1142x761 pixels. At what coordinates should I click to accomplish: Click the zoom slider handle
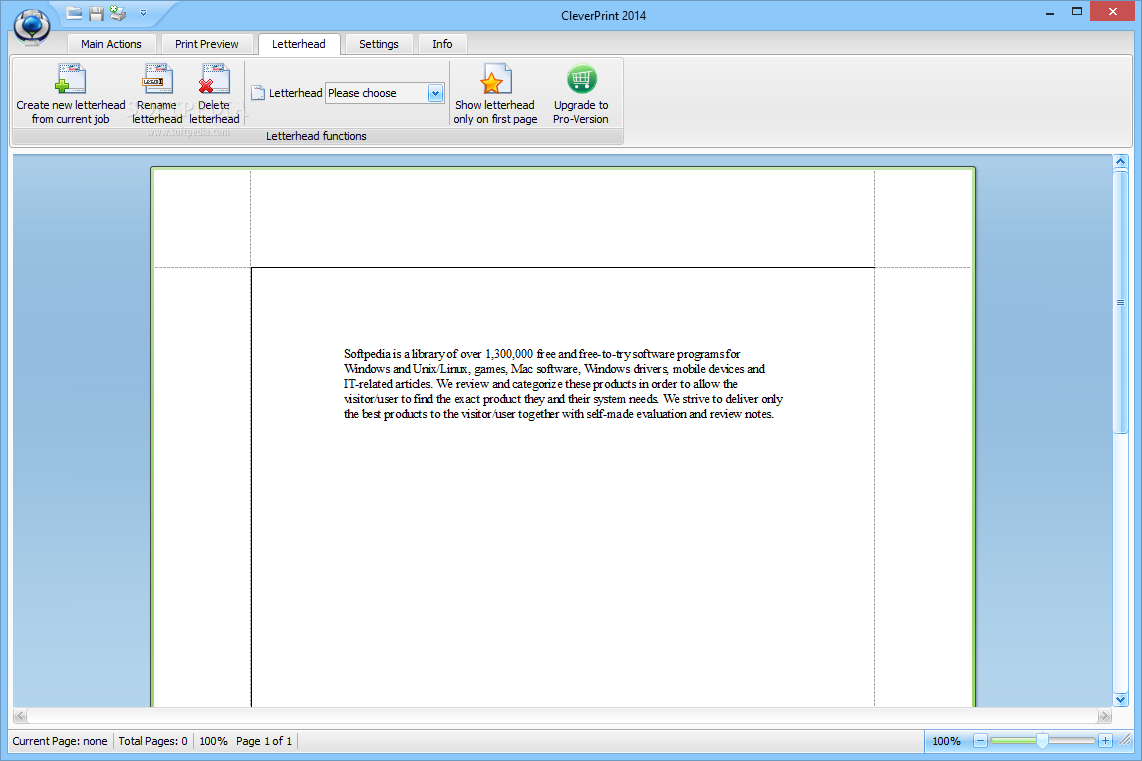pos(1043,741)
